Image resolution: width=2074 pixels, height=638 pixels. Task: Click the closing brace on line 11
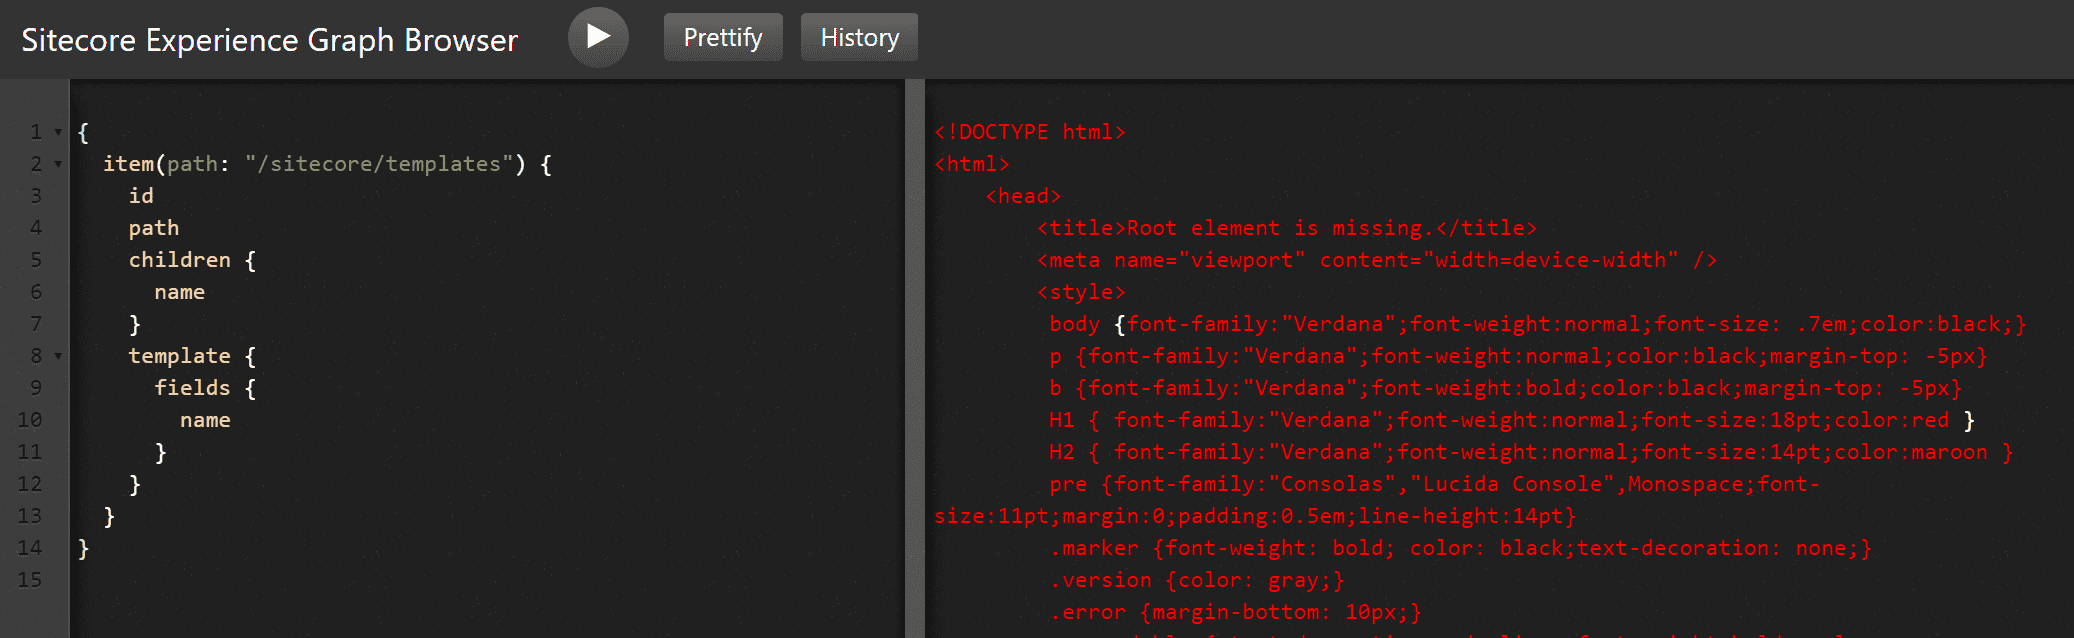pos(161,452)
